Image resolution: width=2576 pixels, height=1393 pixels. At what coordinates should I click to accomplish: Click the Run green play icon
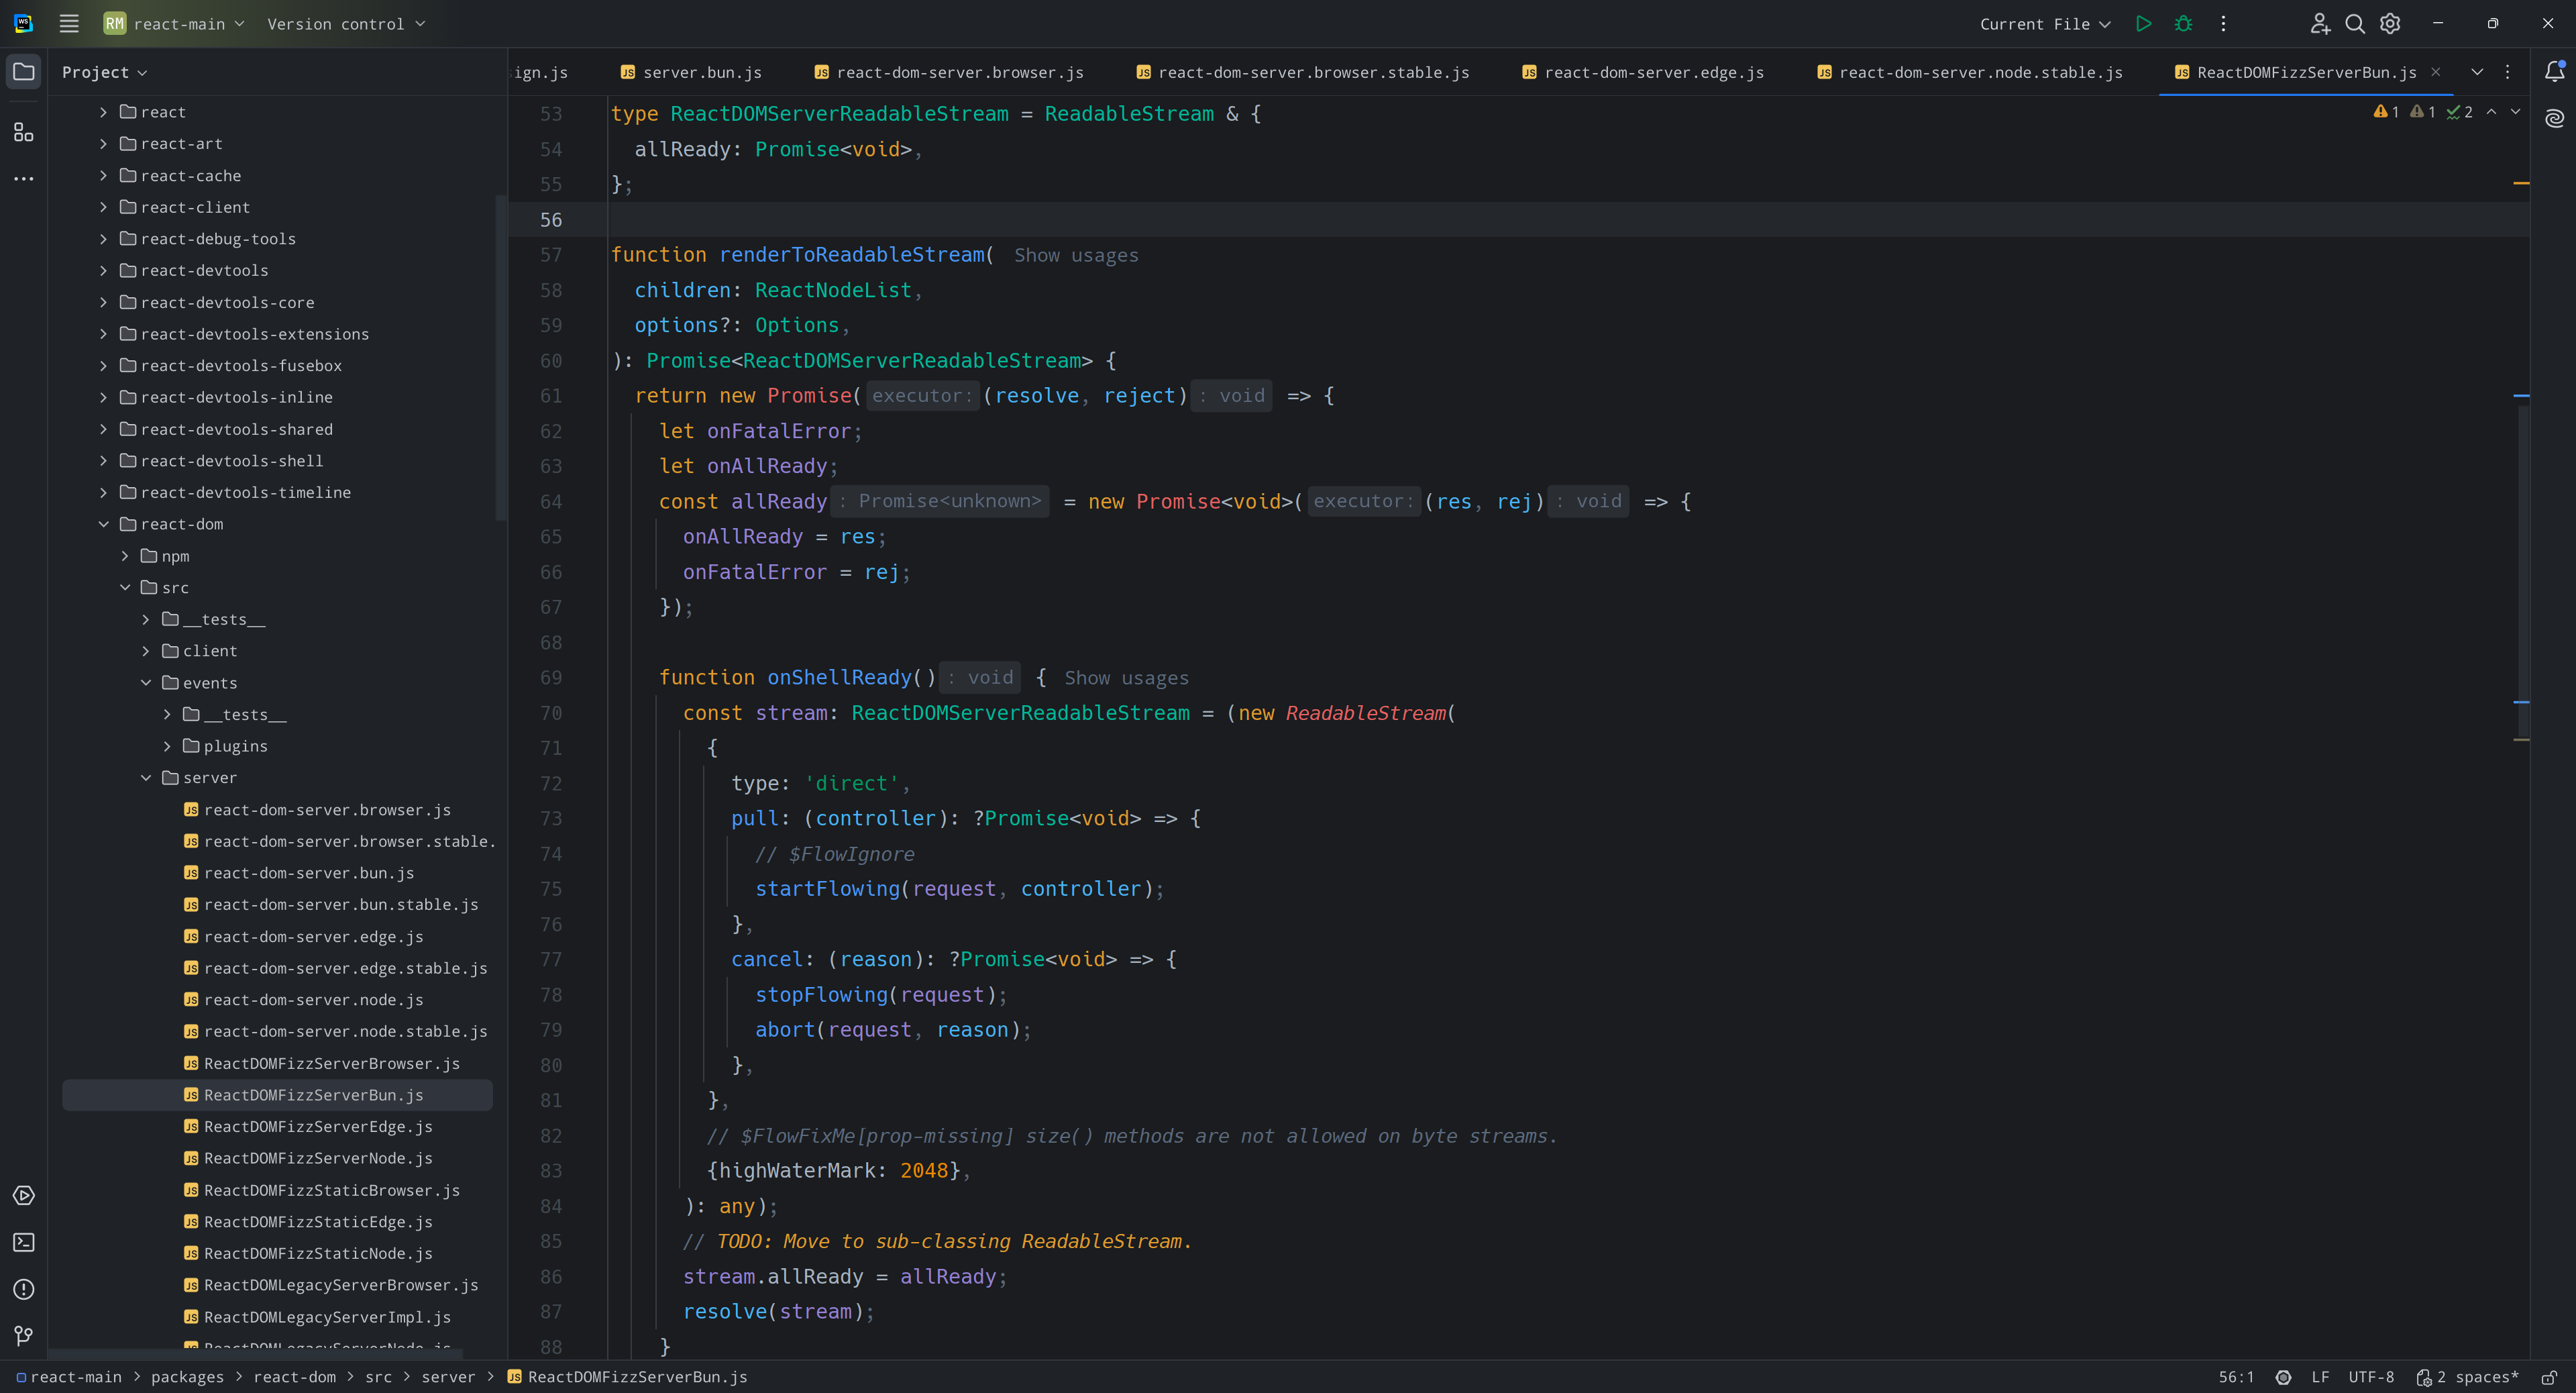[2143, 24]
